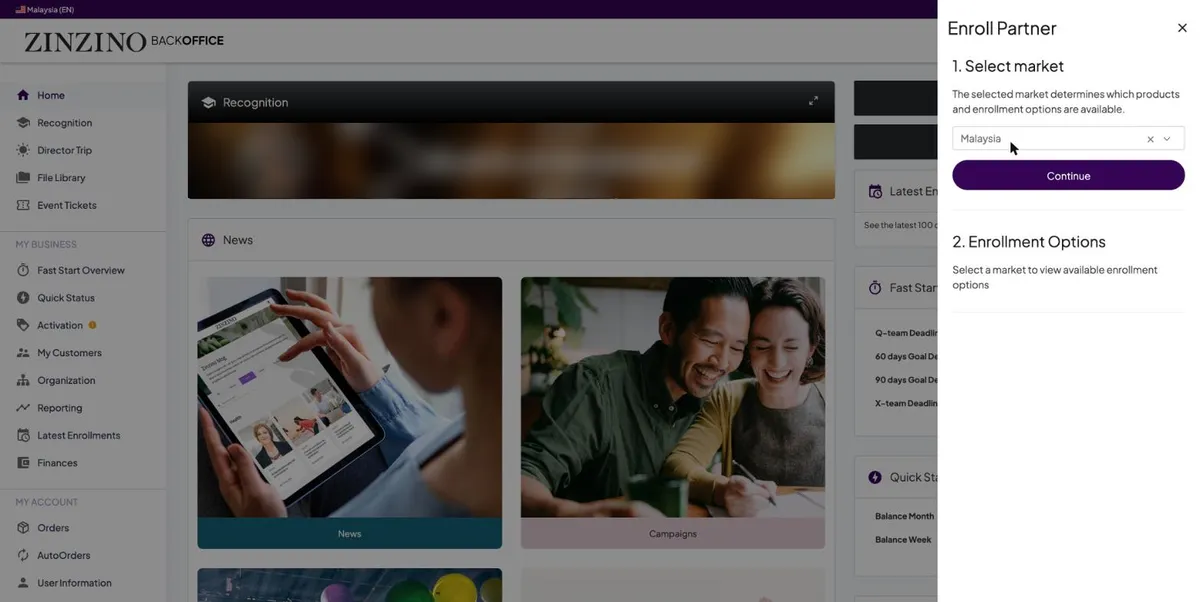1200x602 pixels.
Task: Click the 'Balance Week' label
Action: [x=903, y=539]
